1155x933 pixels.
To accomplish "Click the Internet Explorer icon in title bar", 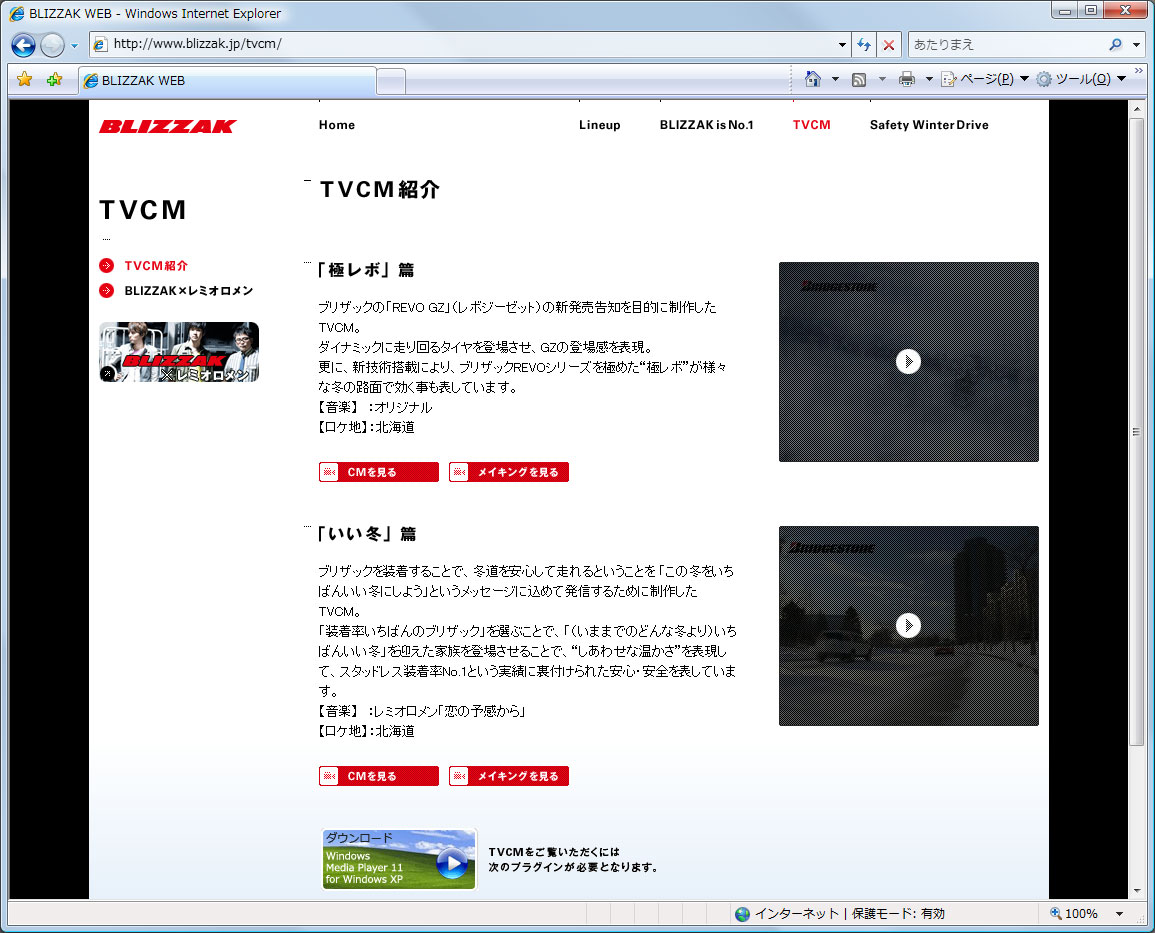I will point(16,13).
